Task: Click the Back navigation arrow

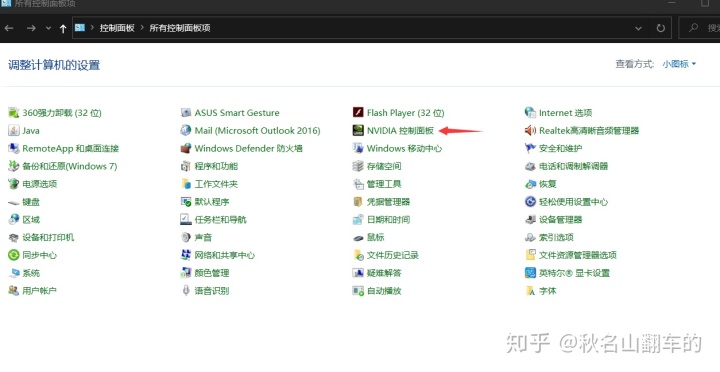Action: click(9, 28)
